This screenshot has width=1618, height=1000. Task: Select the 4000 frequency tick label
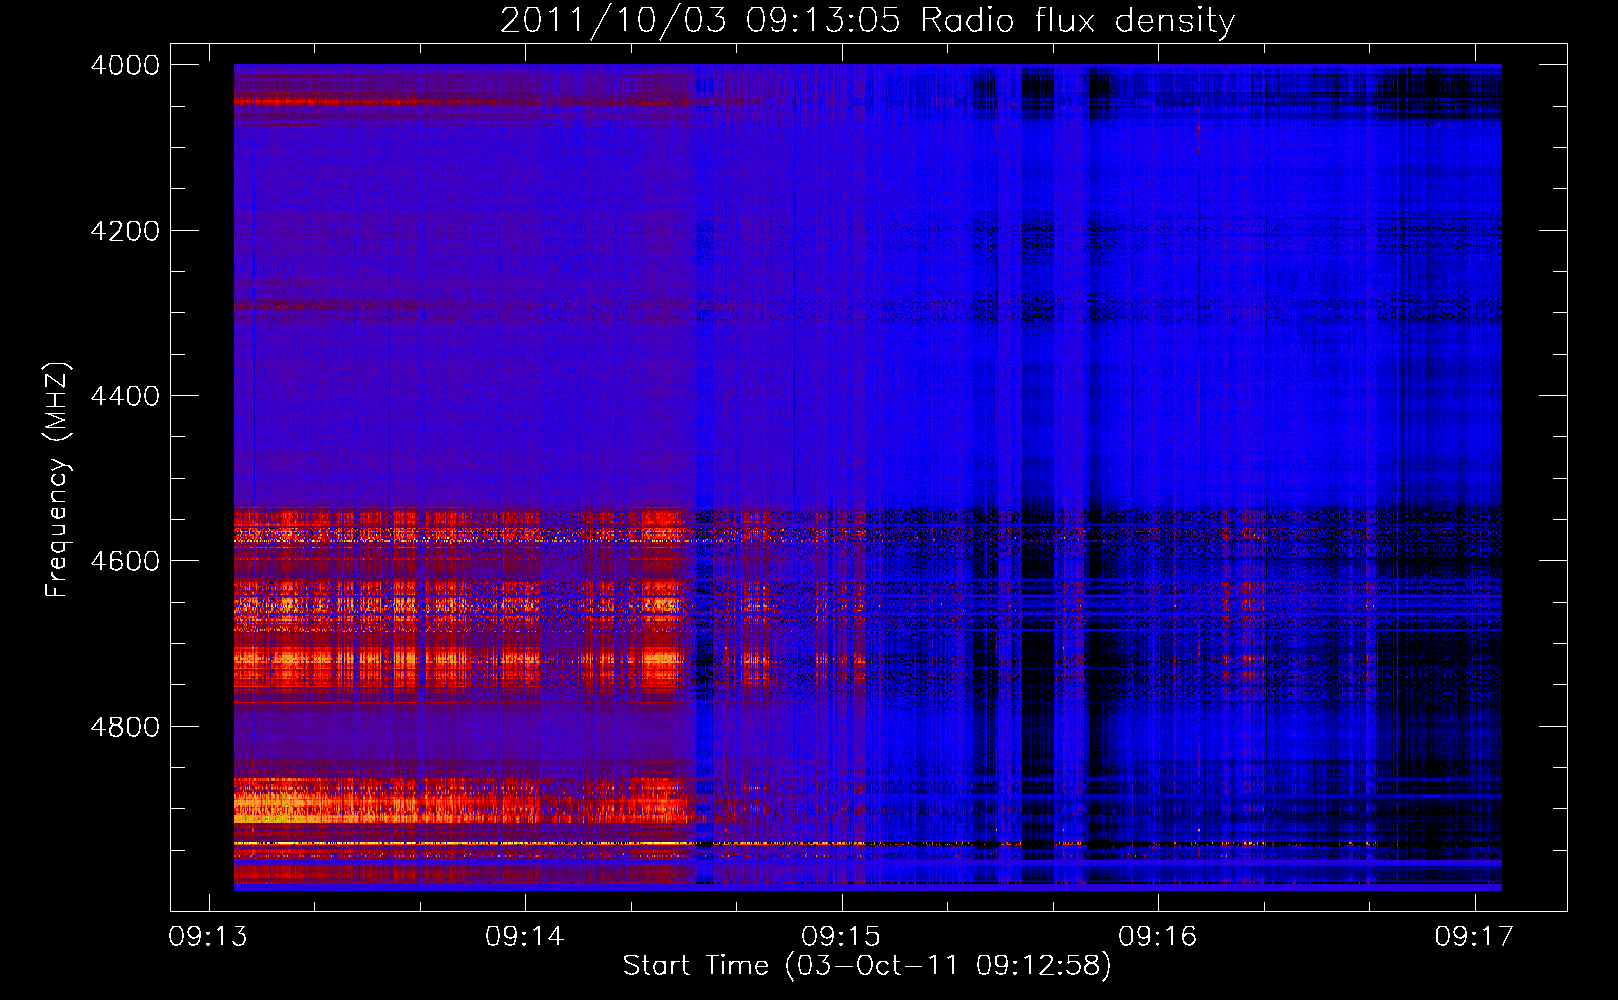[x=125, y=65]
